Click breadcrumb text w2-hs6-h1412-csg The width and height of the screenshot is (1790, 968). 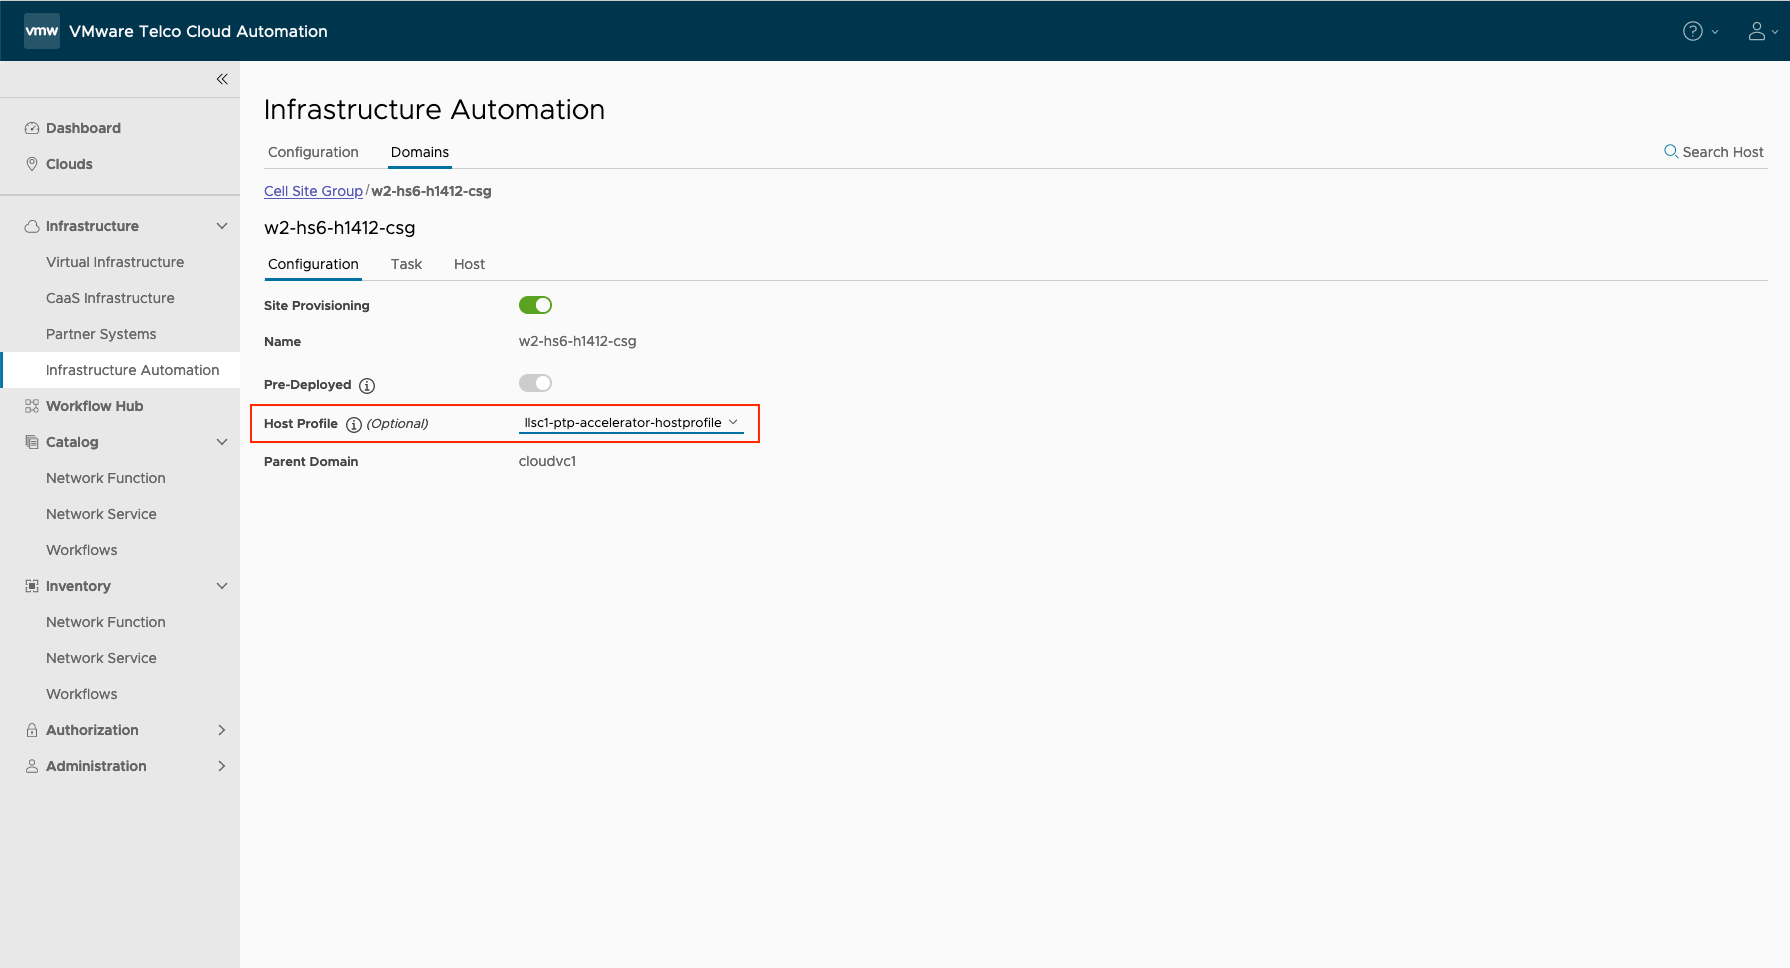pos(431,191)
